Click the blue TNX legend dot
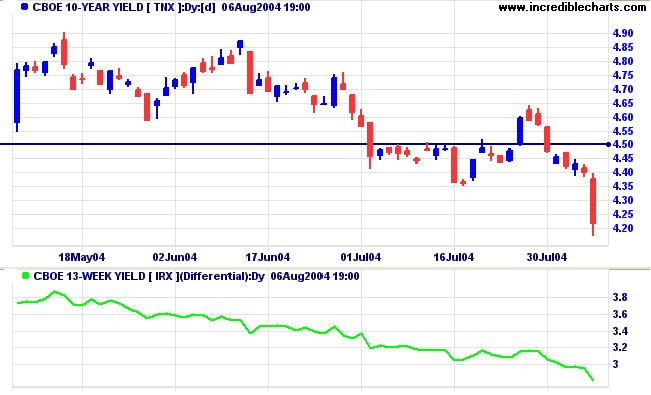 point(24,7)
